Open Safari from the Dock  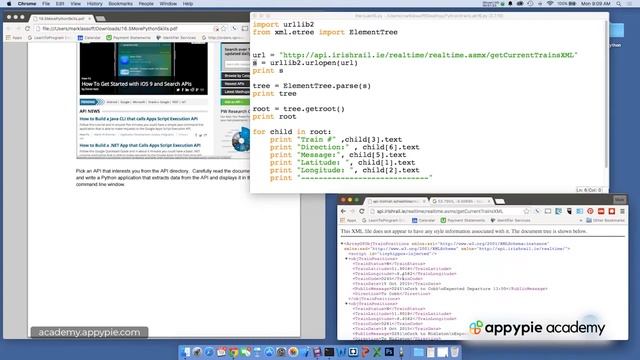pyautogui.click(x=209, y=352)
